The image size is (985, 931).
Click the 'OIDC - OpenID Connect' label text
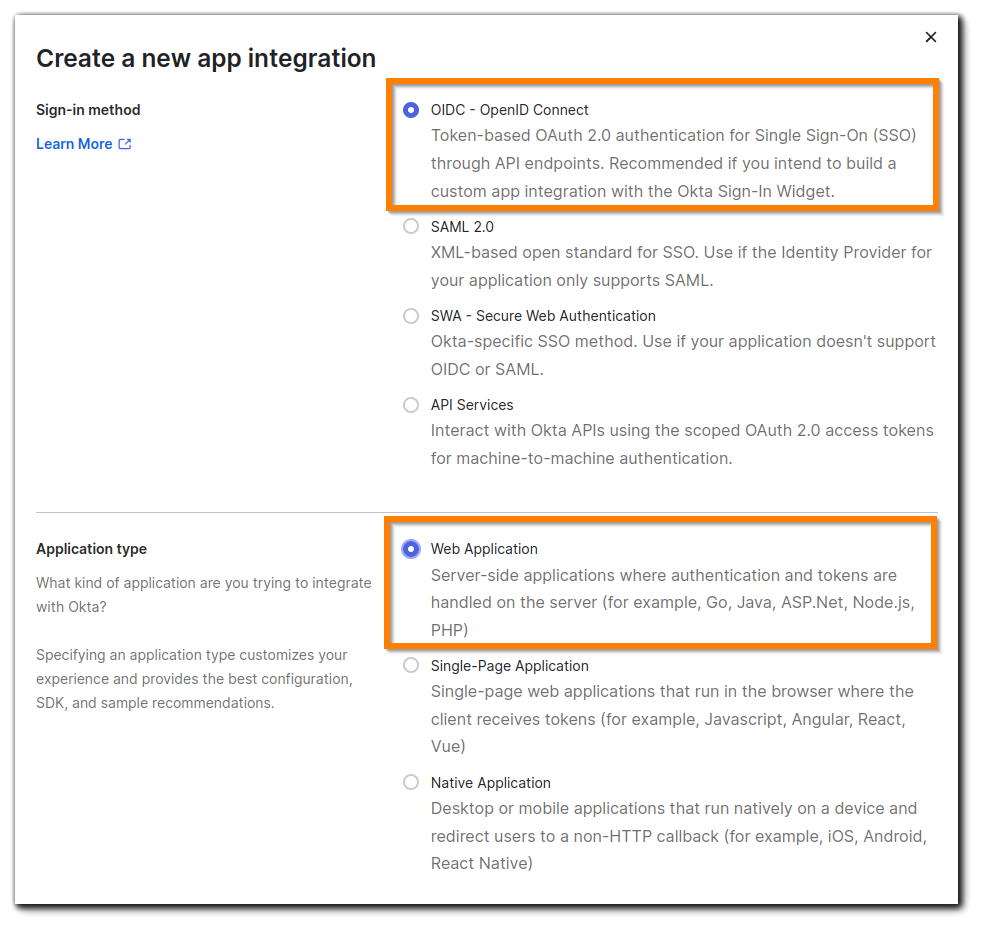pyautogui.click(x=509, y=110)
